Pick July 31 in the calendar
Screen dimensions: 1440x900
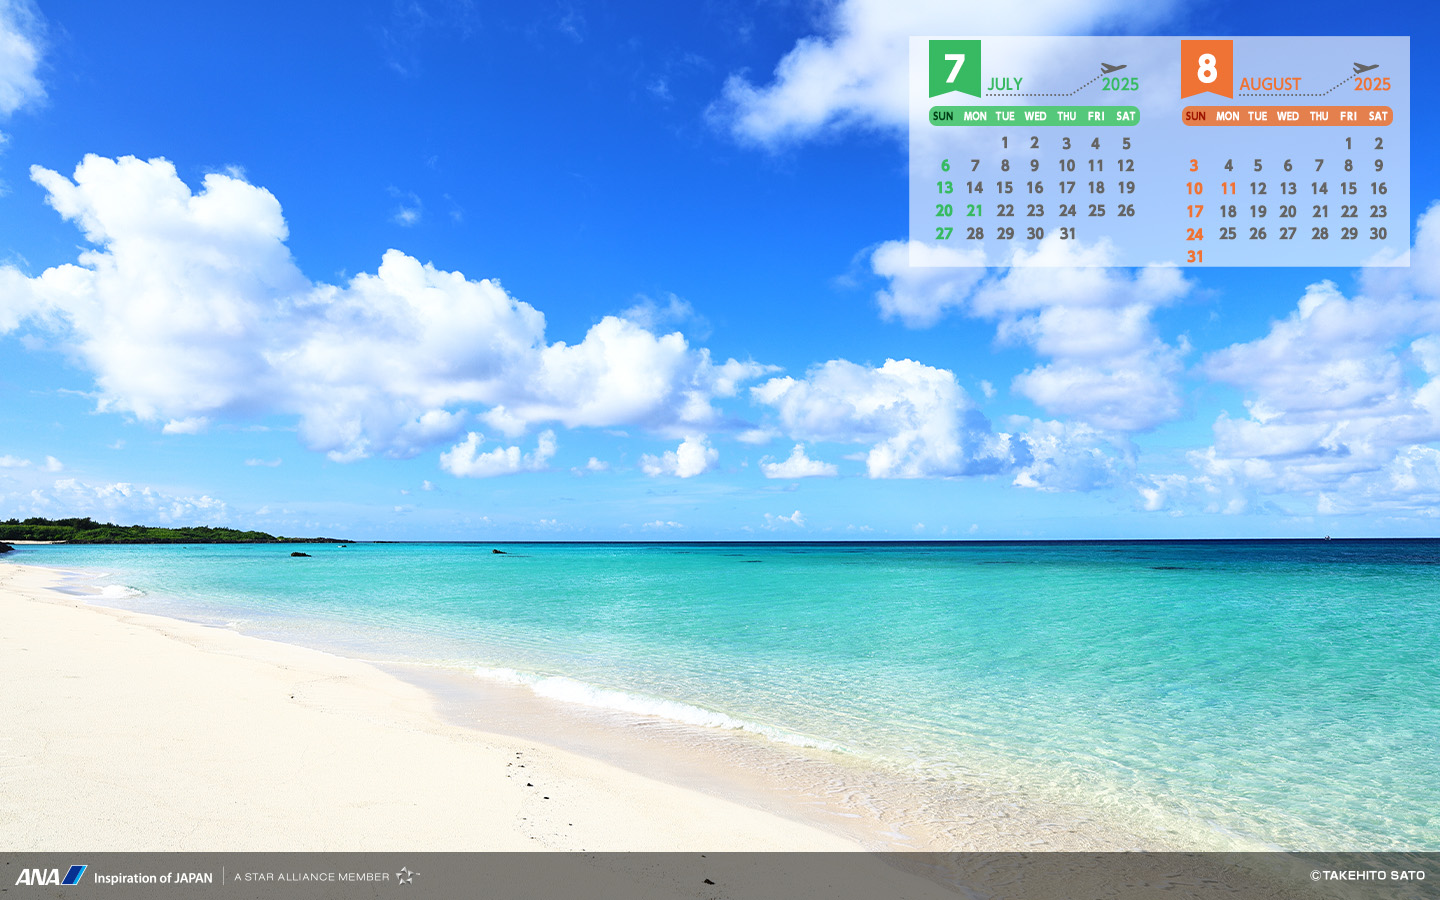point(1067,234)
